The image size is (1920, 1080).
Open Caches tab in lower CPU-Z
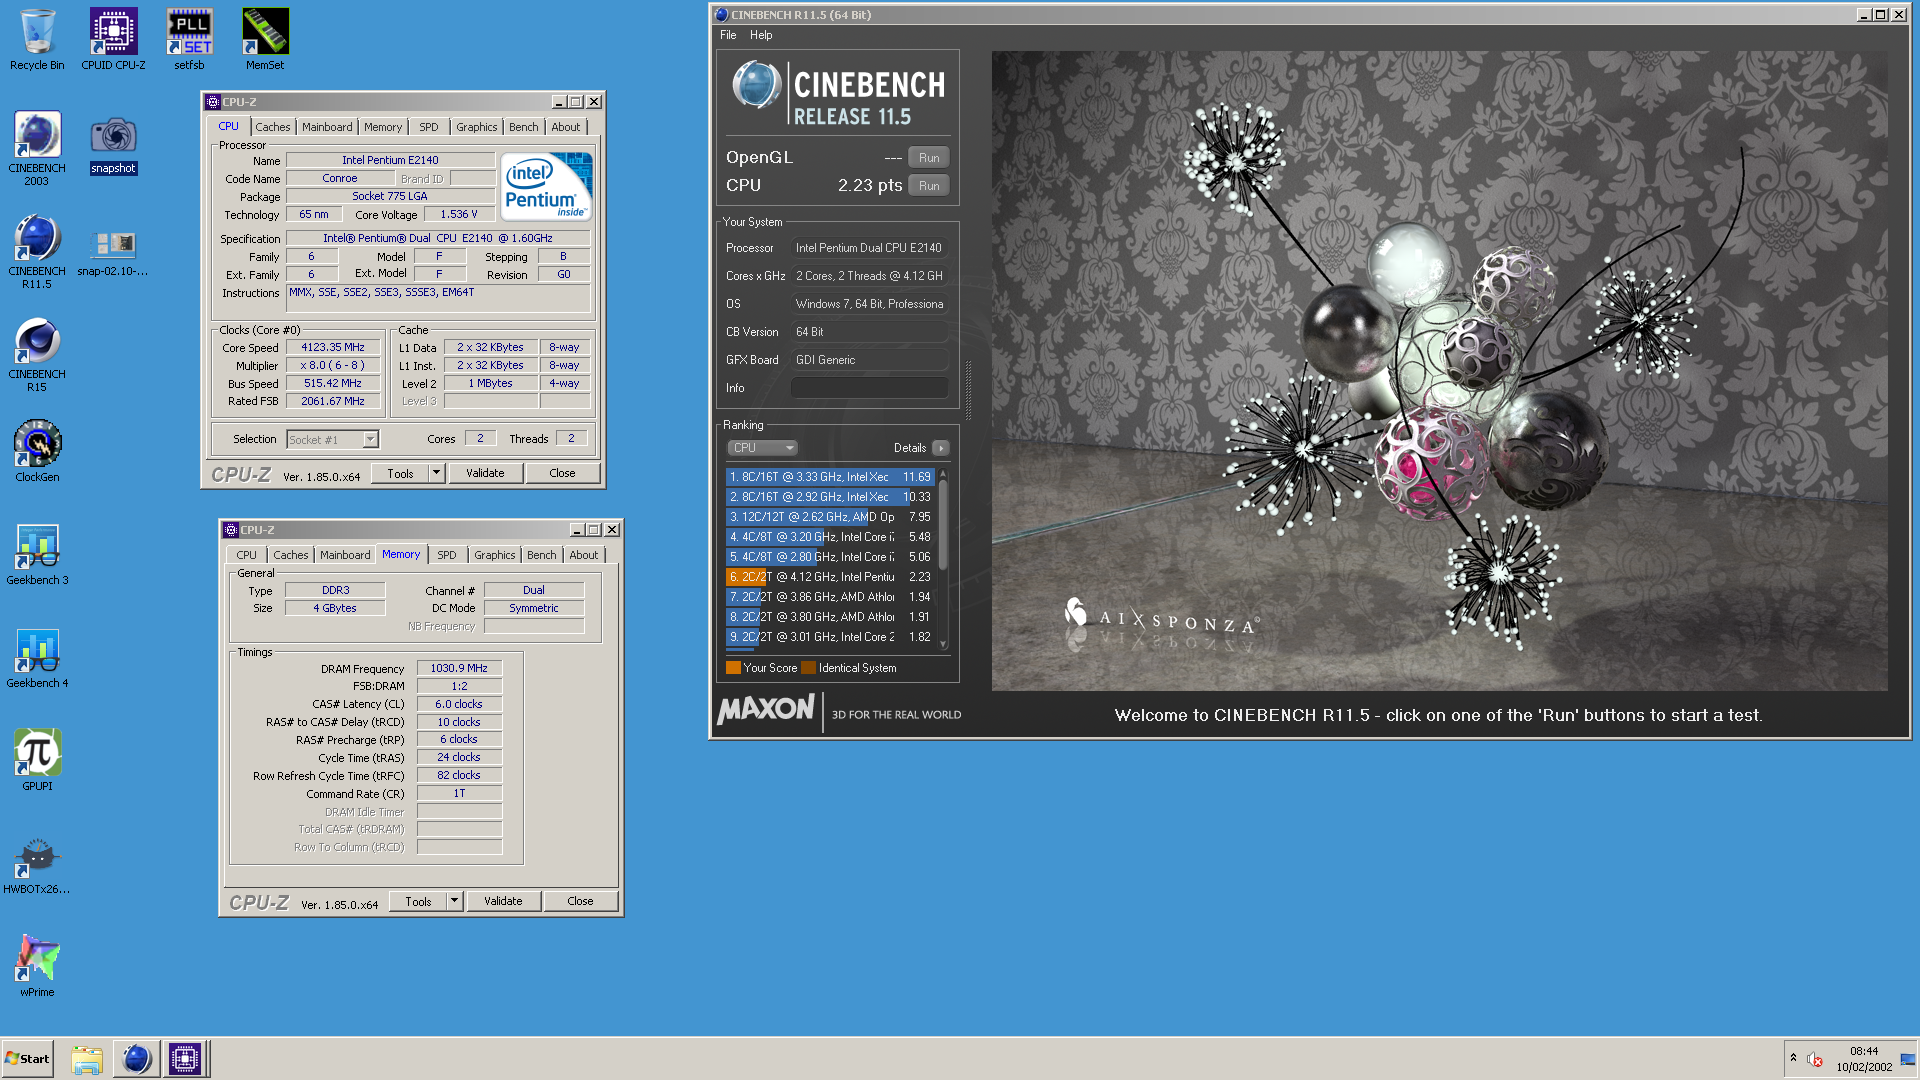[x=290, y=555]
